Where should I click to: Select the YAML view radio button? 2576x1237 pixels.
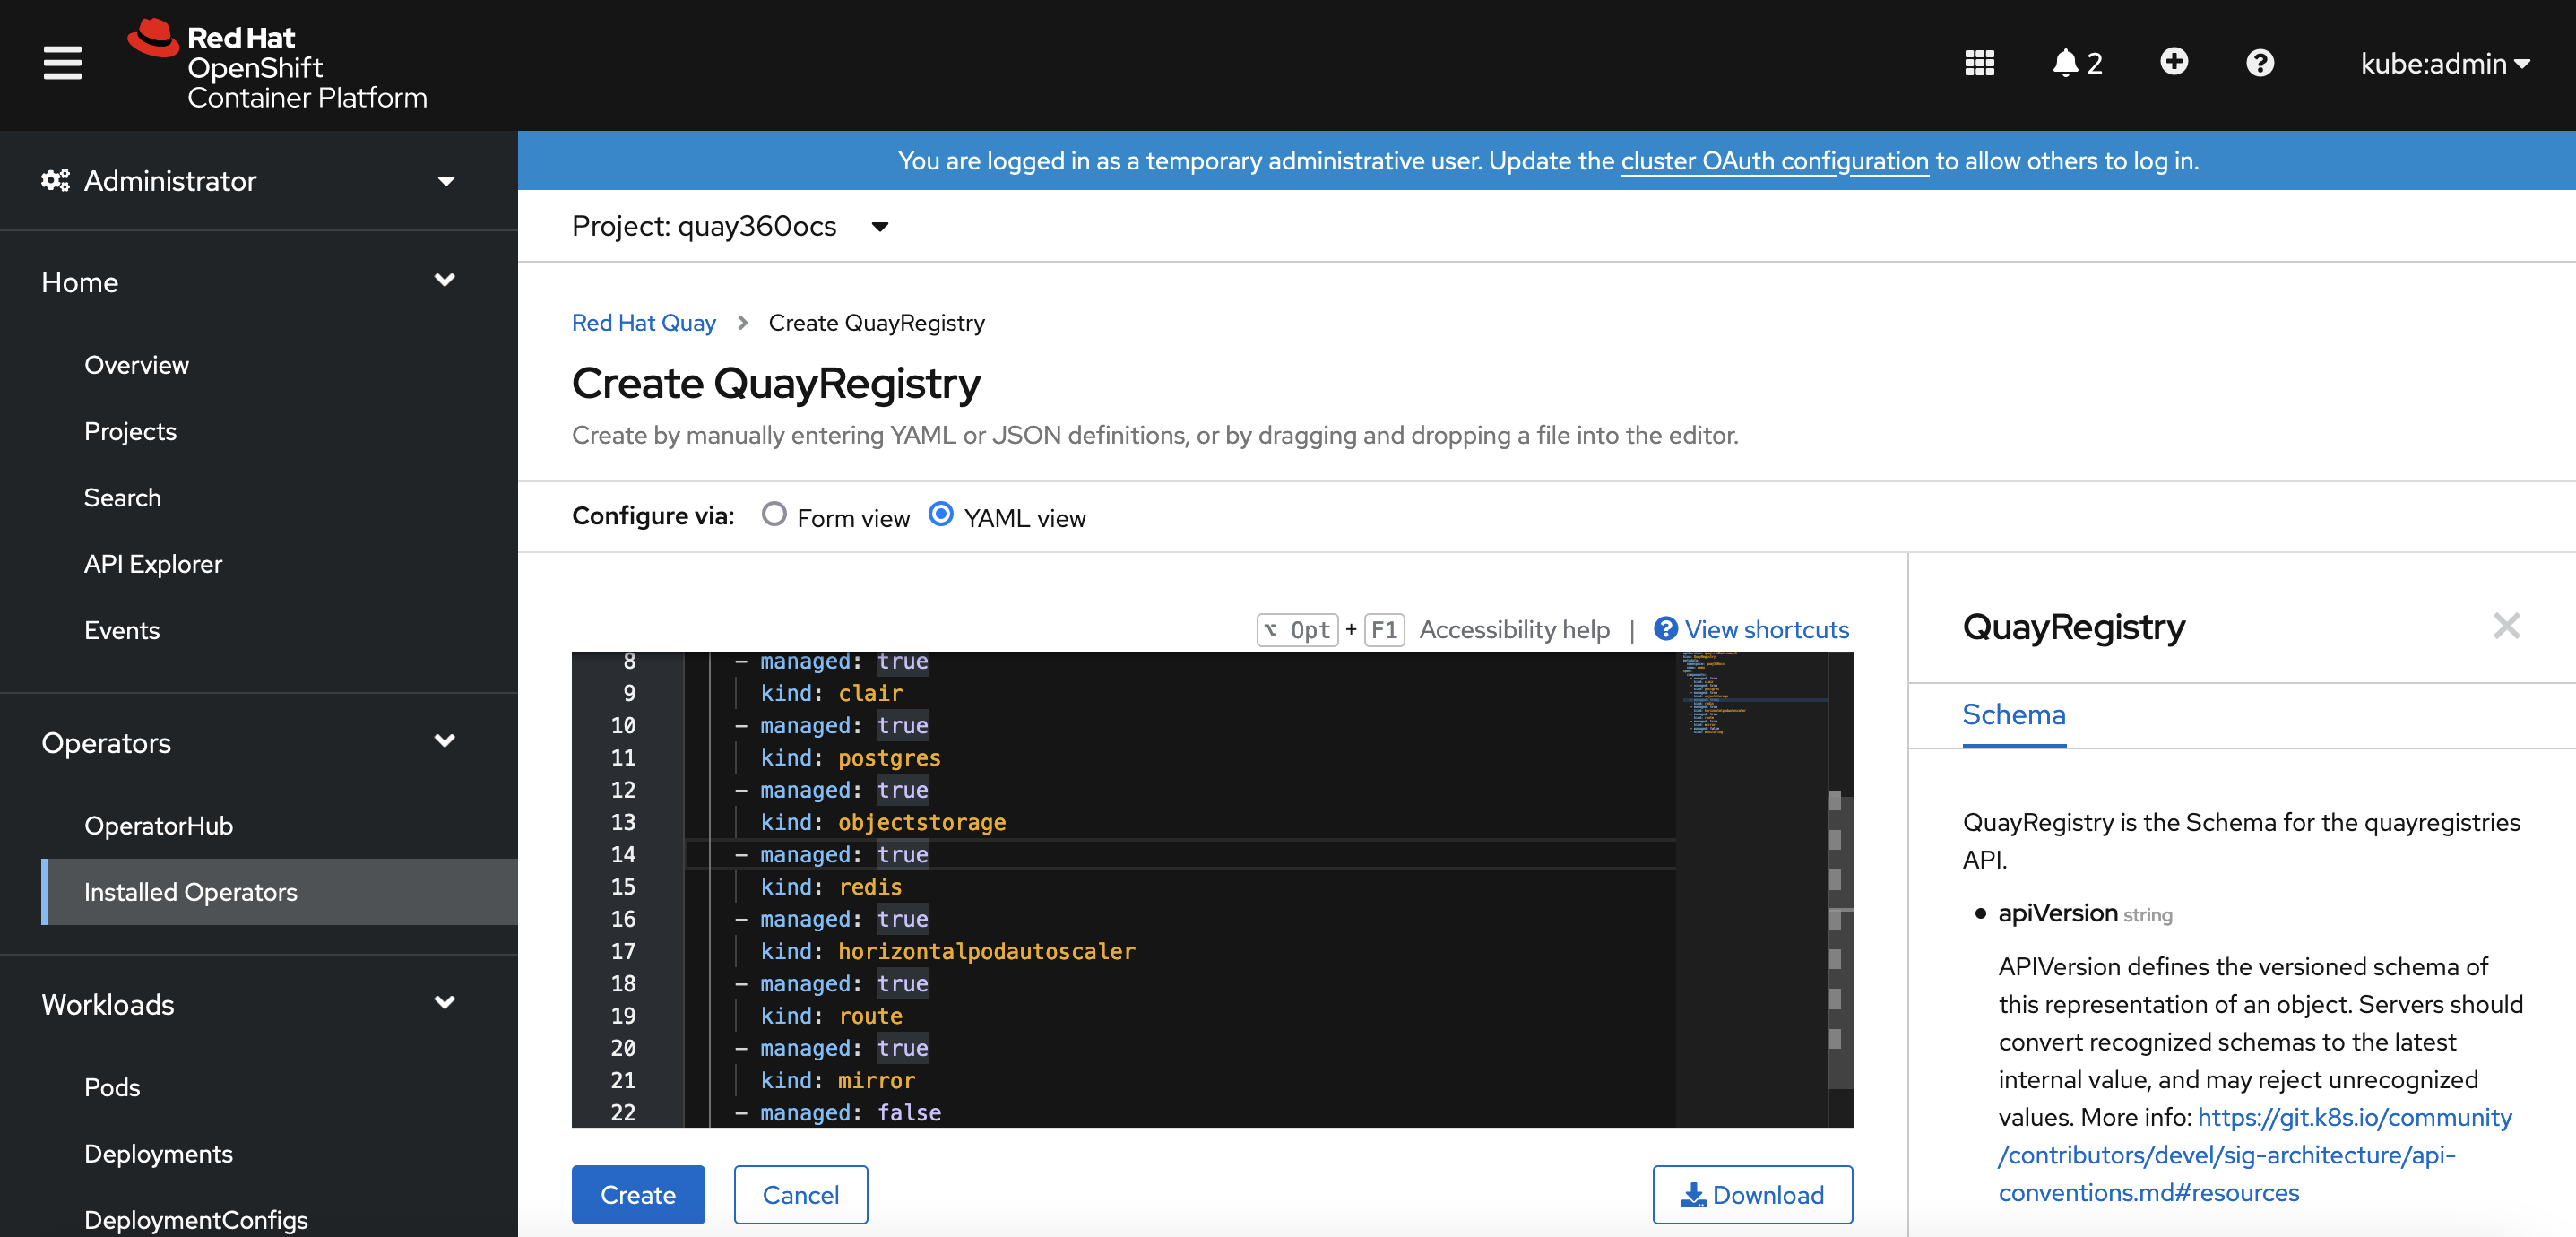[941, 515]
